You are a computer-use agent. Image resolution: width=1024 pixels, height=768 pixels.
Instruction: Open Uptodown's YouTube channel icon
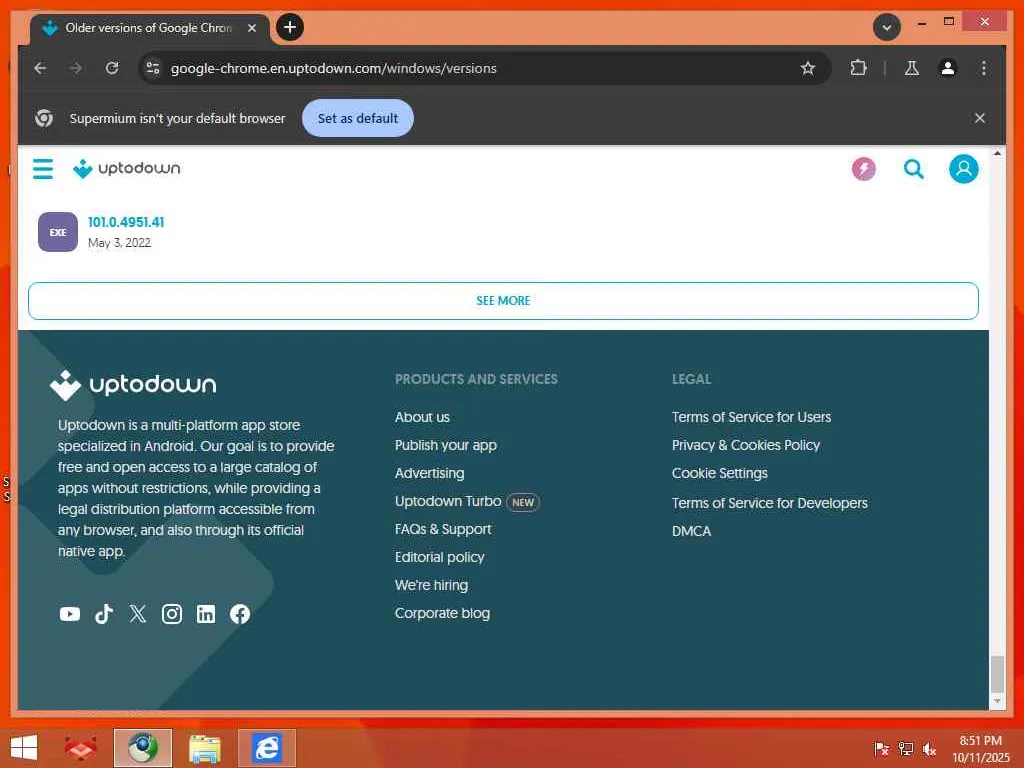[70, 614]
